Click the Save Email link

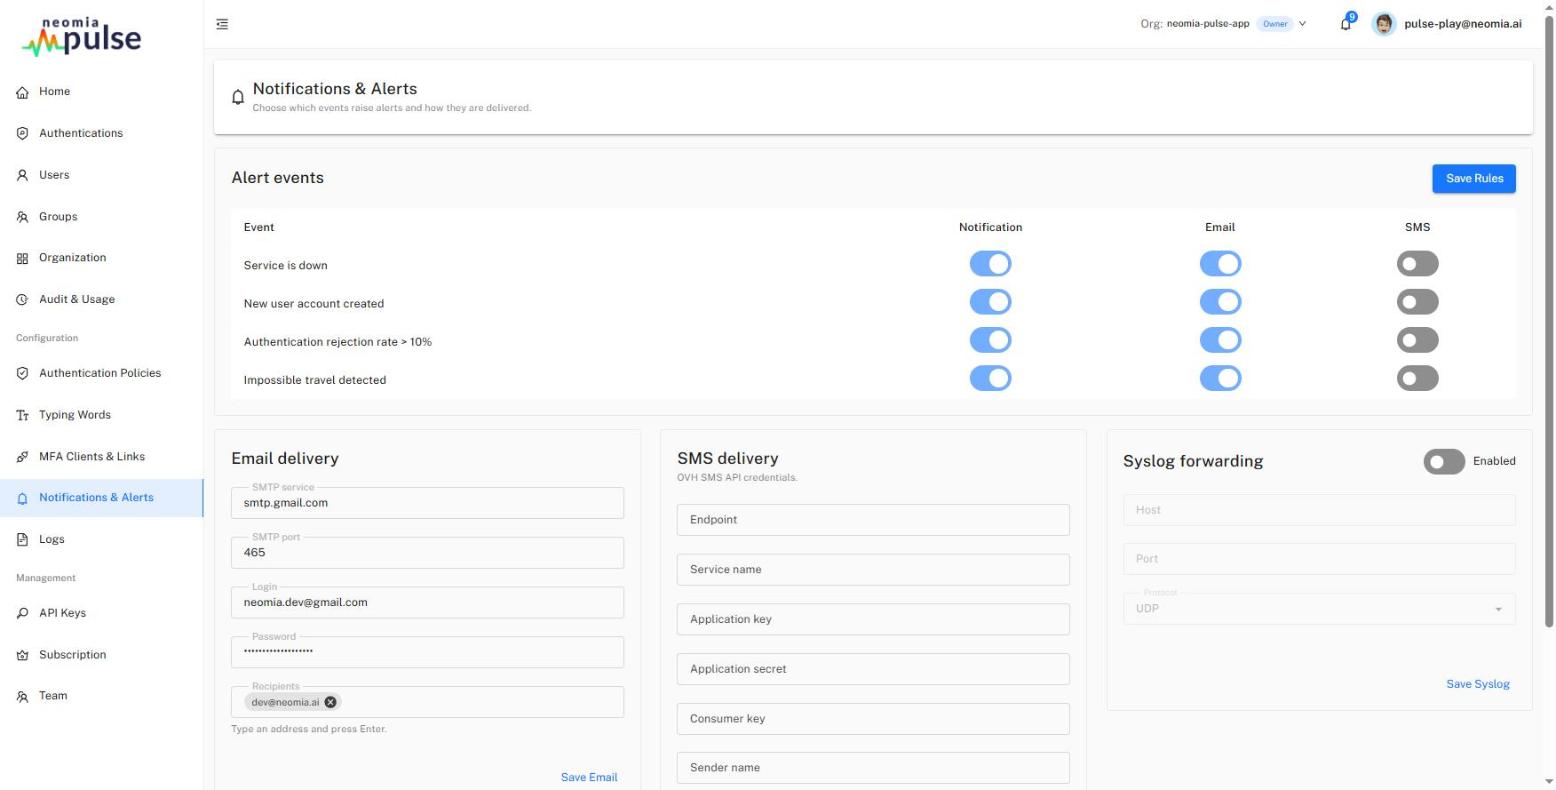pos(589,777)
